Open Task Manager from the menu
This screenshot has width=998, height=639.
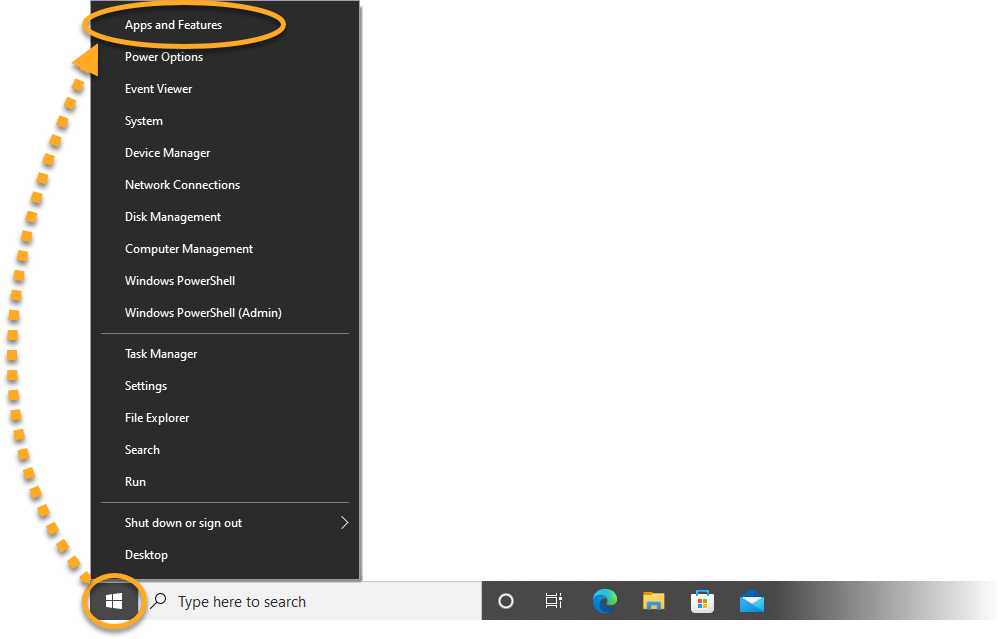161,354
